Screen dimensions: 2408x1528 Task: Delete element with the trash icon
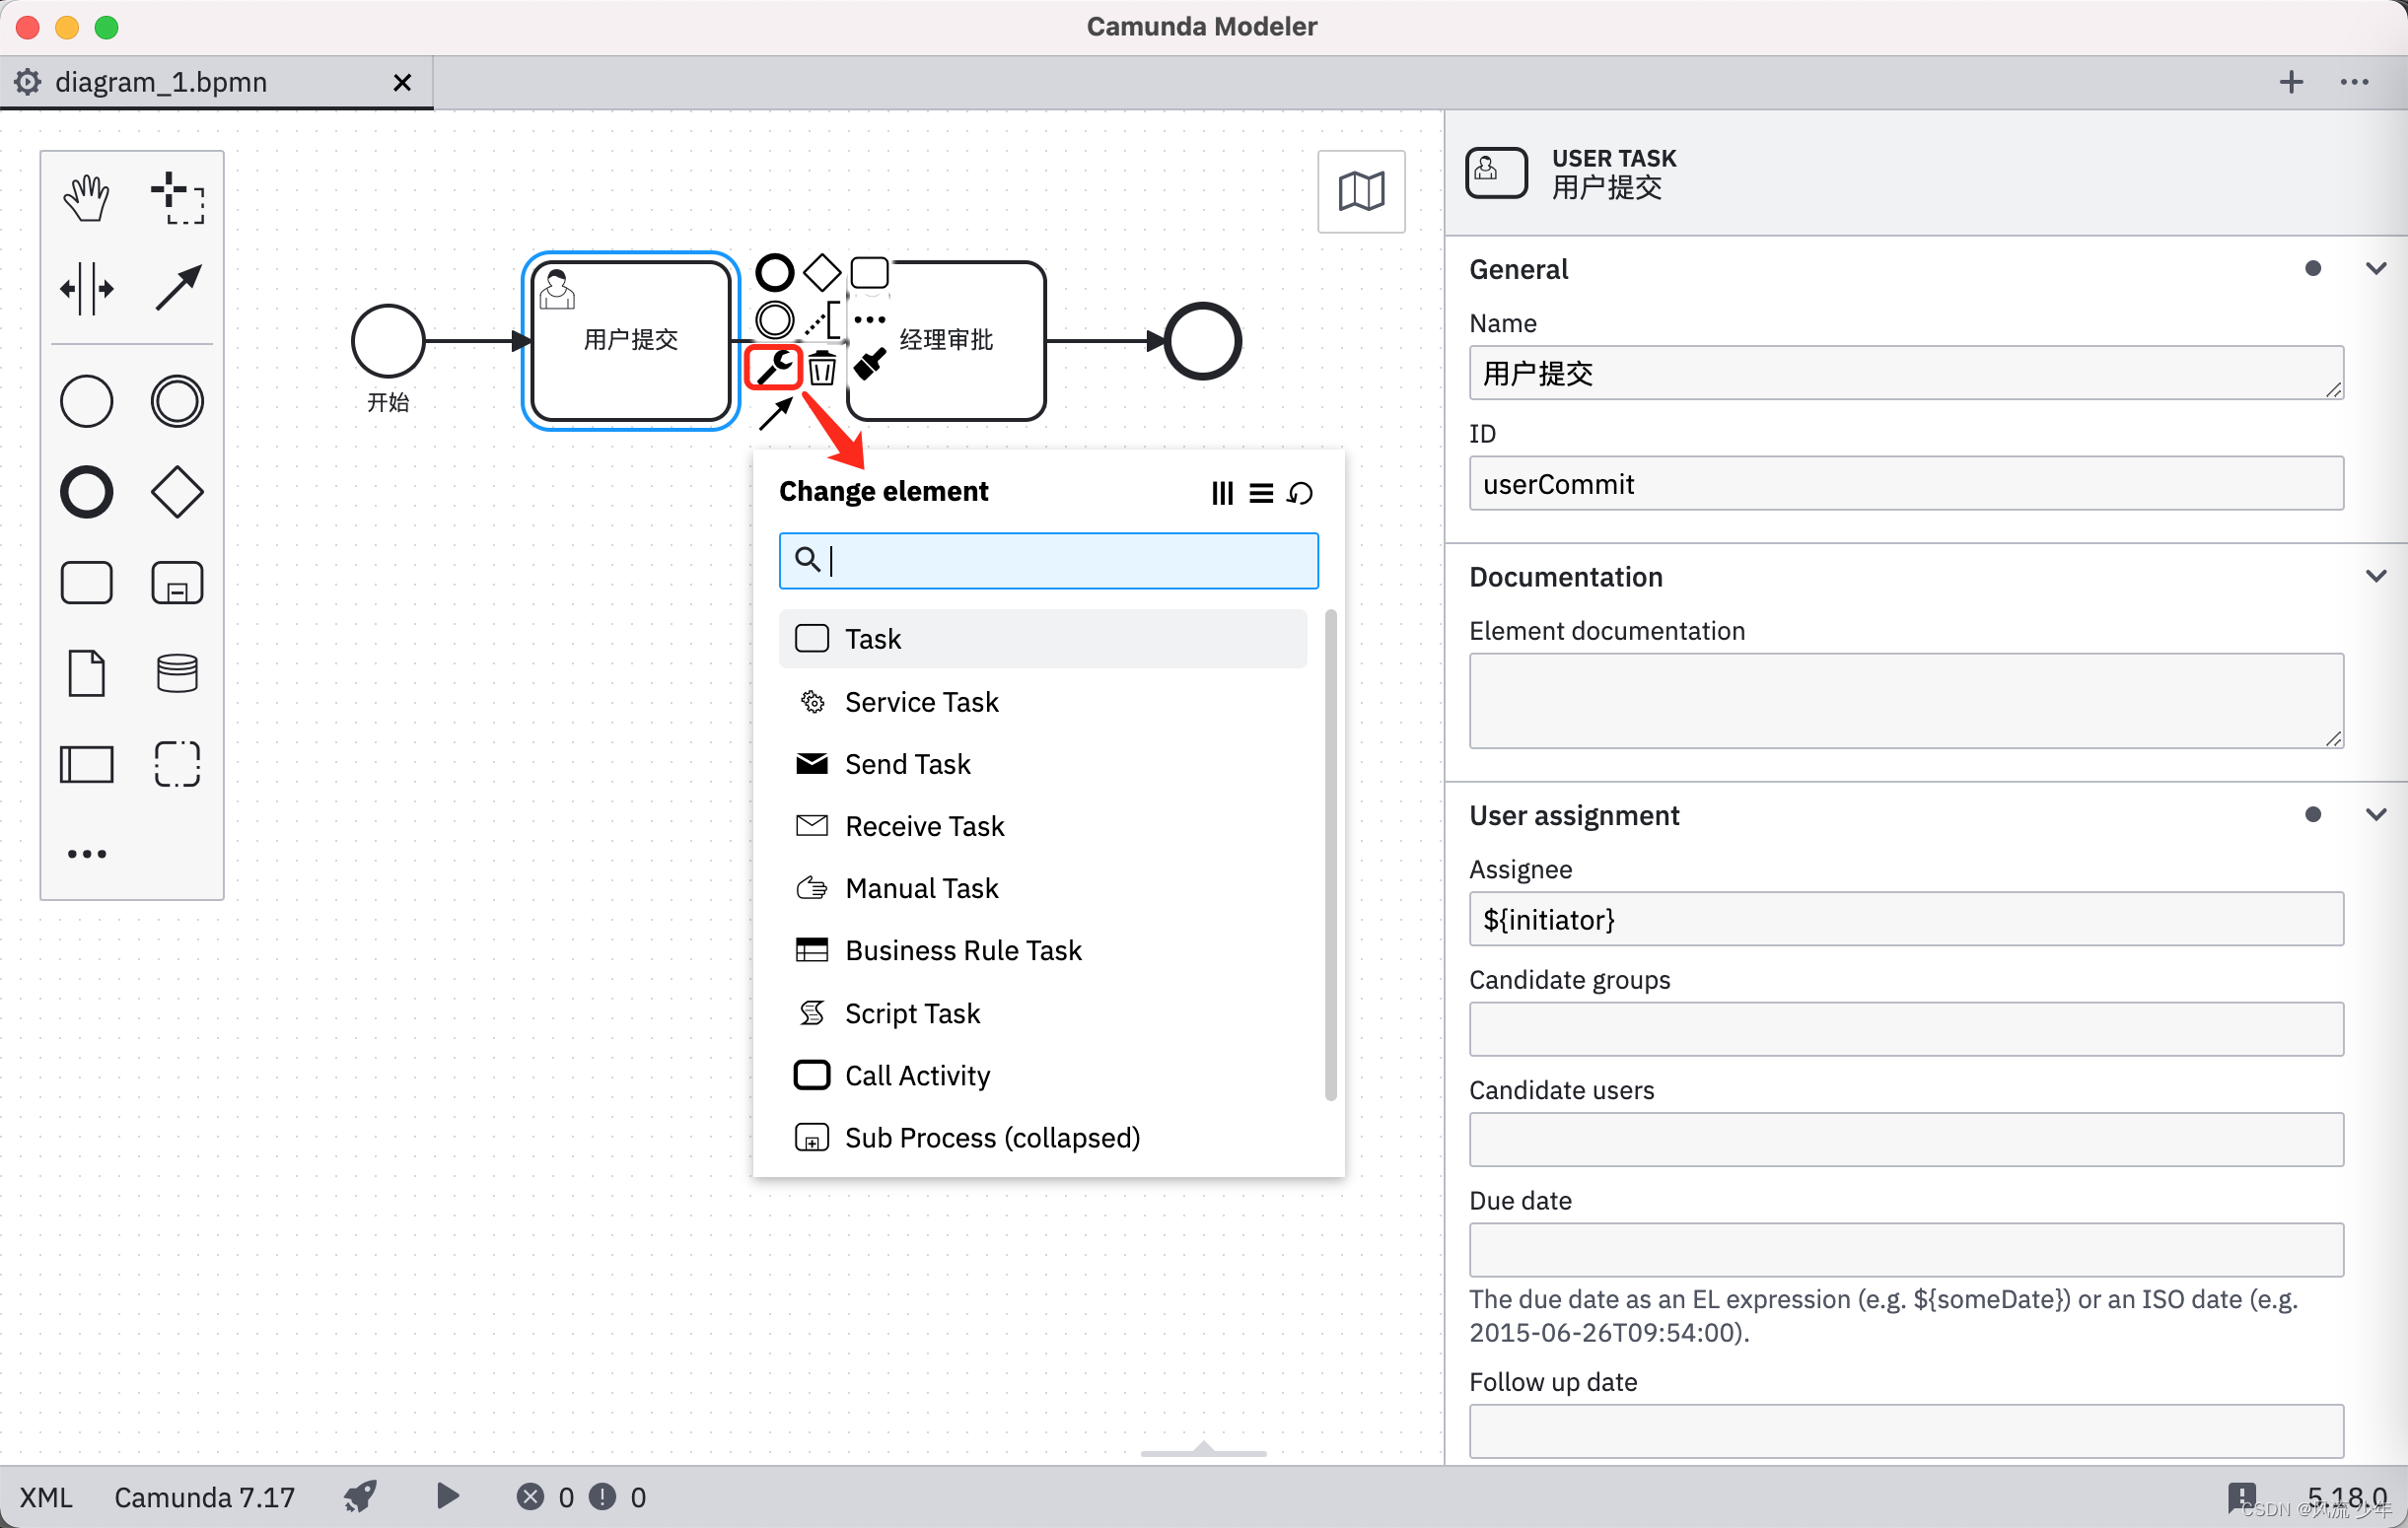click(x=822, y=368)
